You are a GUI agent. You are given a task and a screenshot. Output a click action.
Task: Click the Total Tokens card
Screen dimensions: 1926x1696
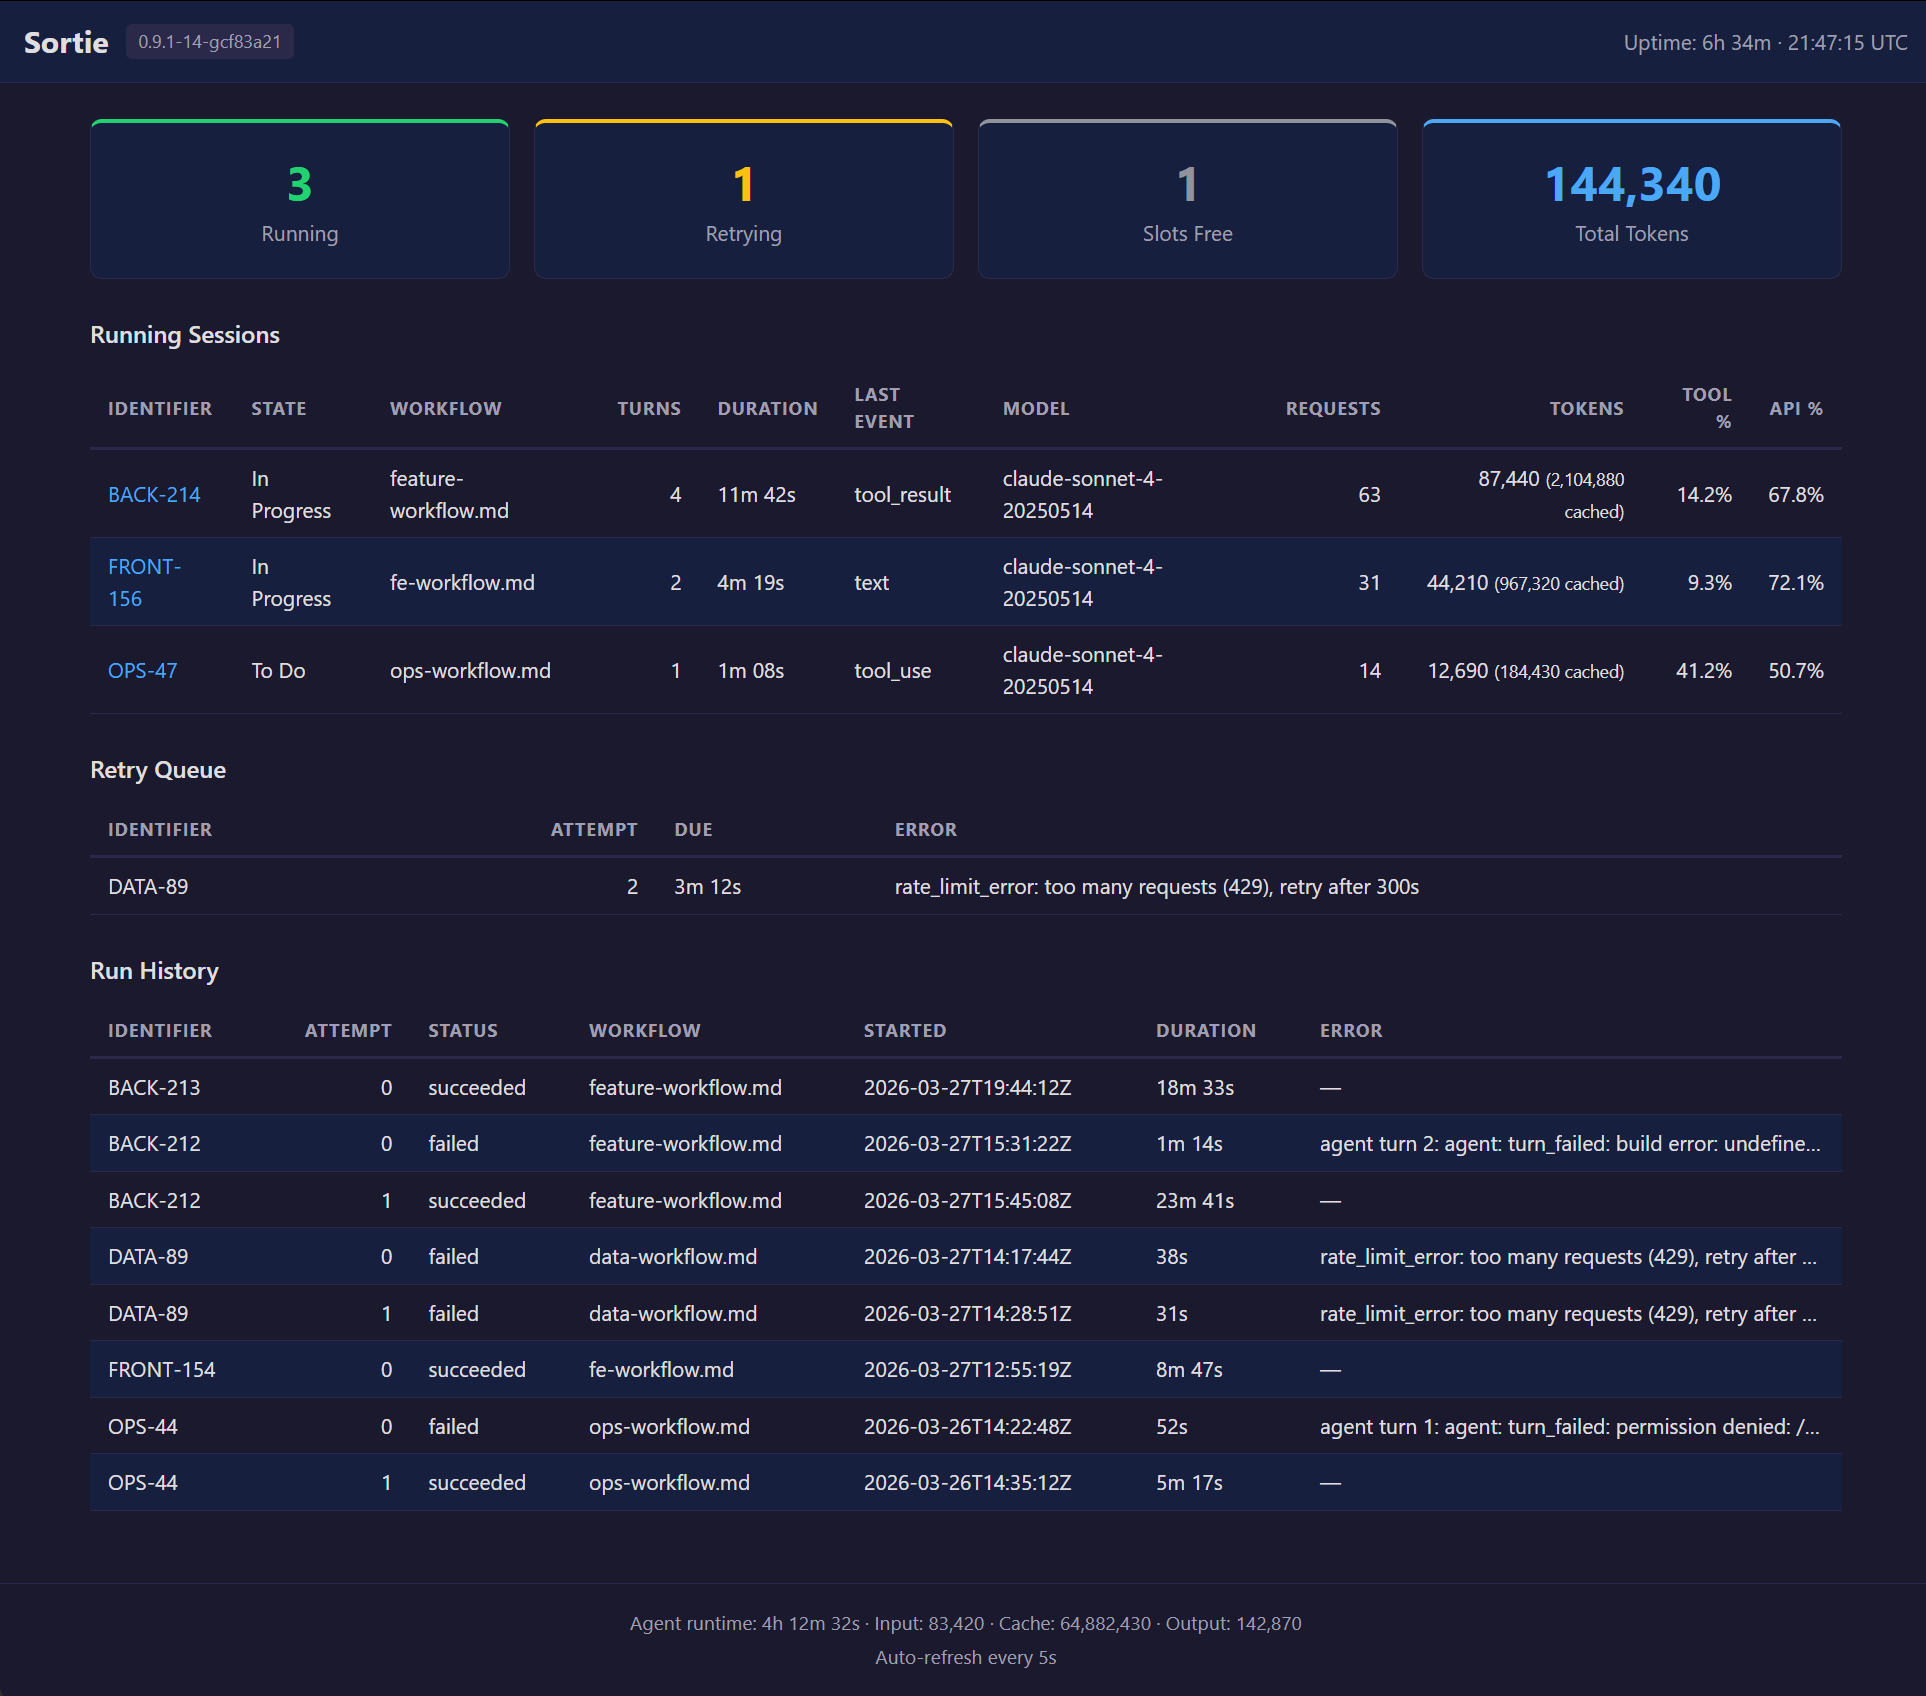(1630, 199)
